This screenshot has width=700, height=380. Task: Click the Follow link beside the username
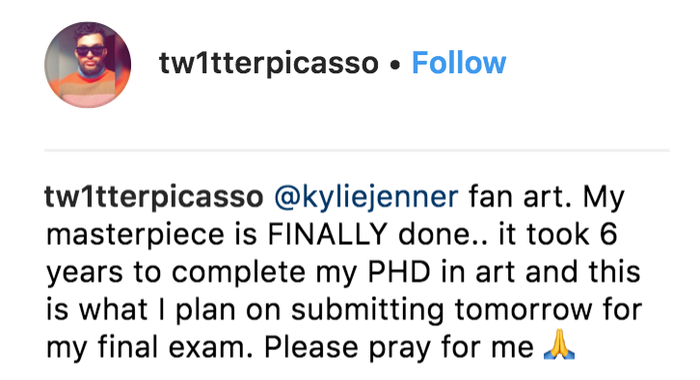click(x=458, y=63)
